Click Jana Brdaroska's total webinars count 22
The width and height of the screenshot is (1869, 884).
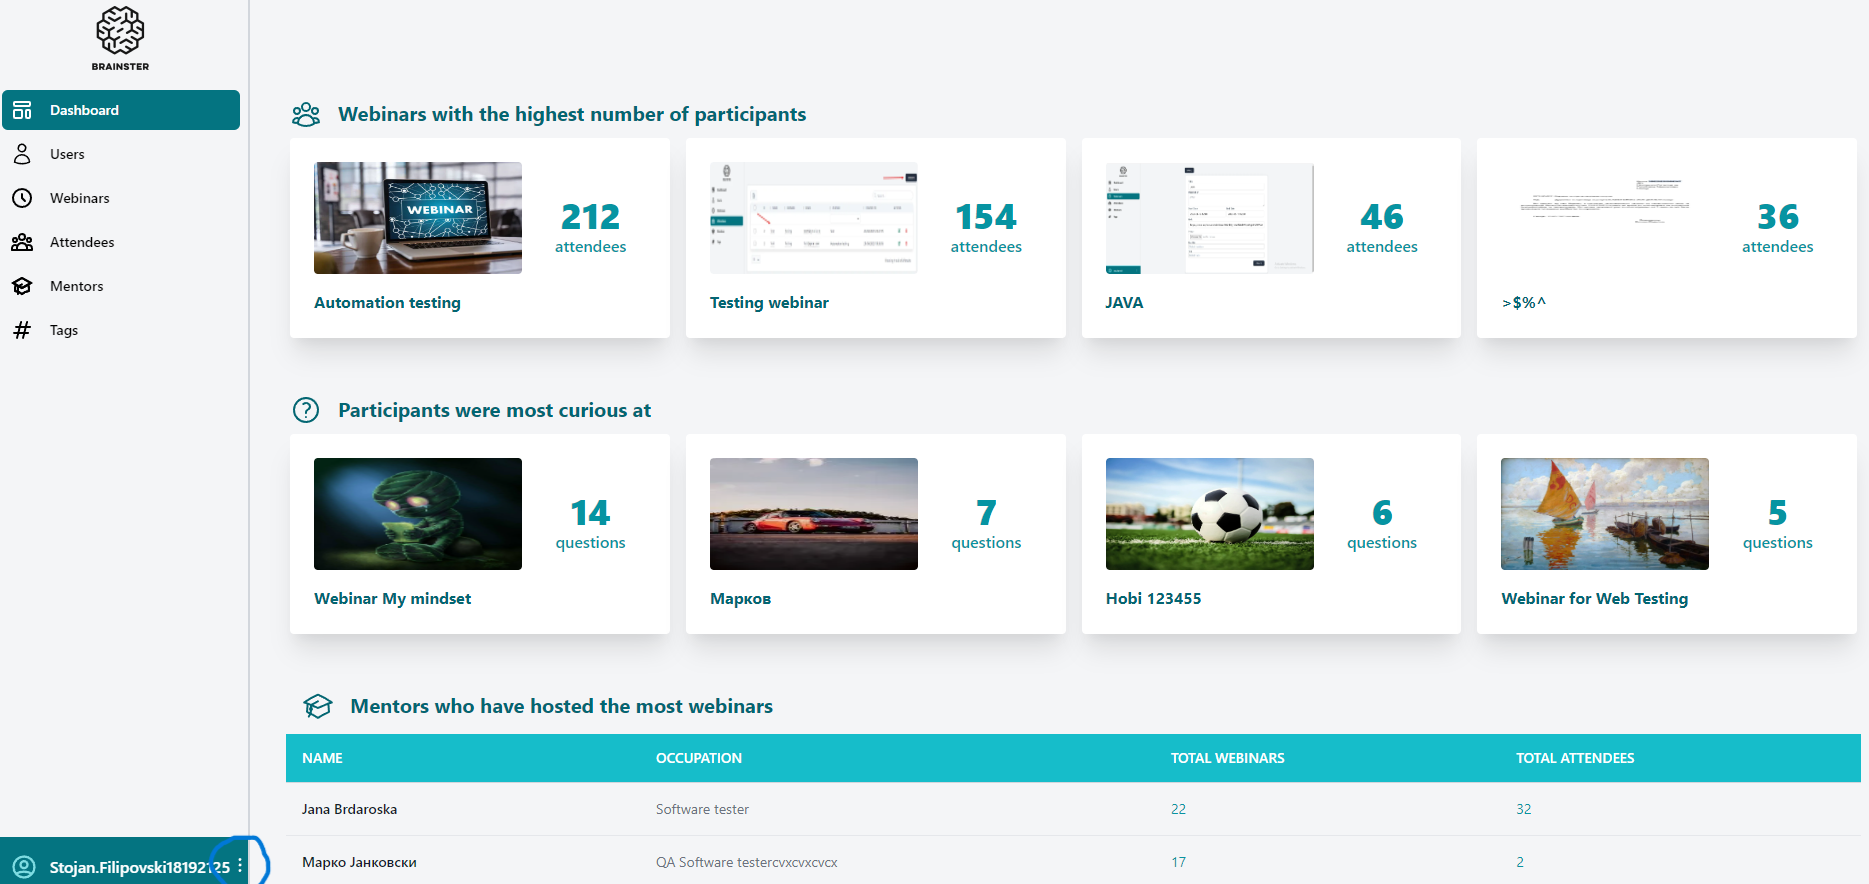pos(1178,809)
